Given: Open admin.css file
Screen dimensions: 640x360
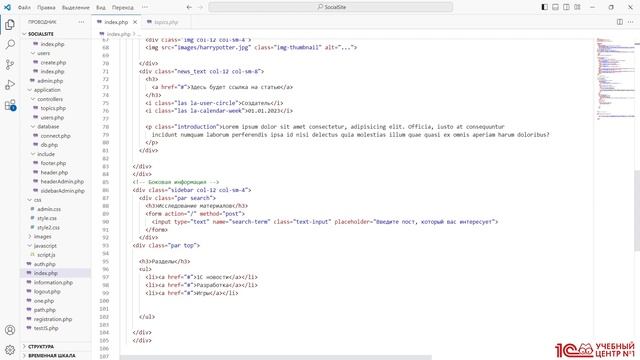Looking at the screenshot, I should 49,209.
